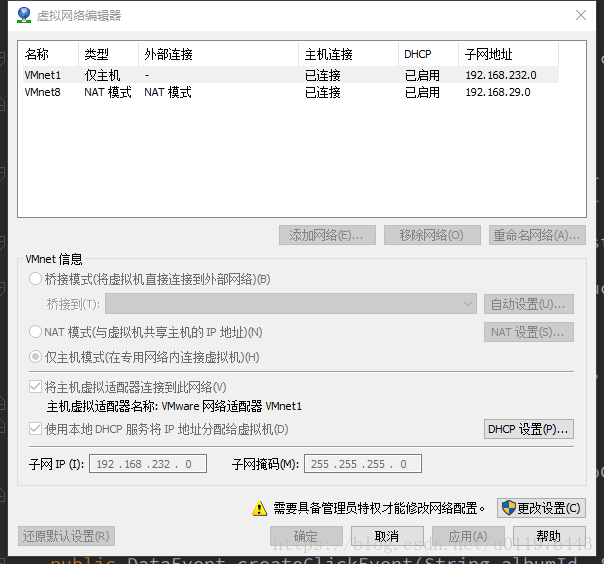Click the 子网 IP input field
Image resolution: width=604 pixels, height=564 pixels.
point(148,463)
